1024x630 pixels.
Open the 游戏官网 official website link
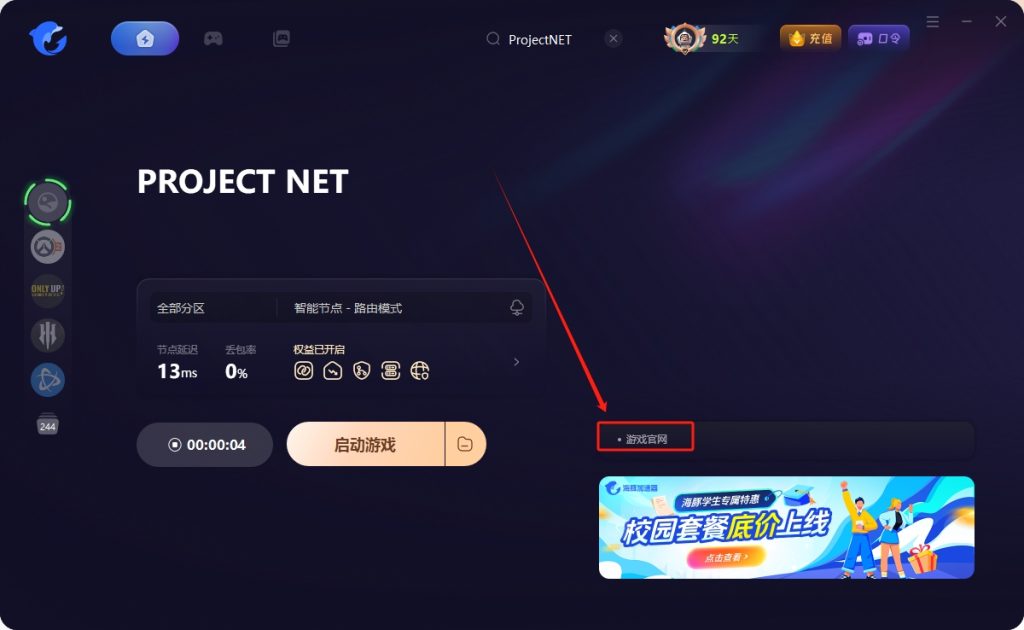(x=646, y=439)
